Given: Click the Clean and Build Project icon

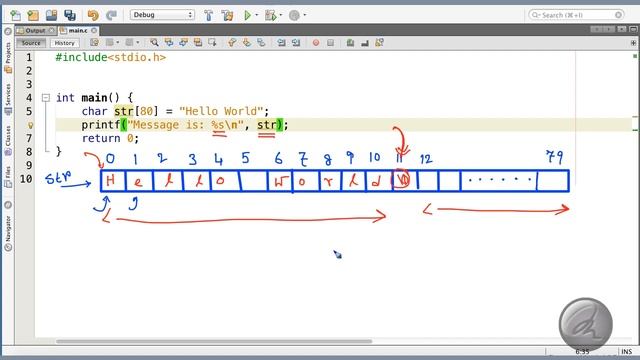Looking at the screenshot, I should 227,16.
